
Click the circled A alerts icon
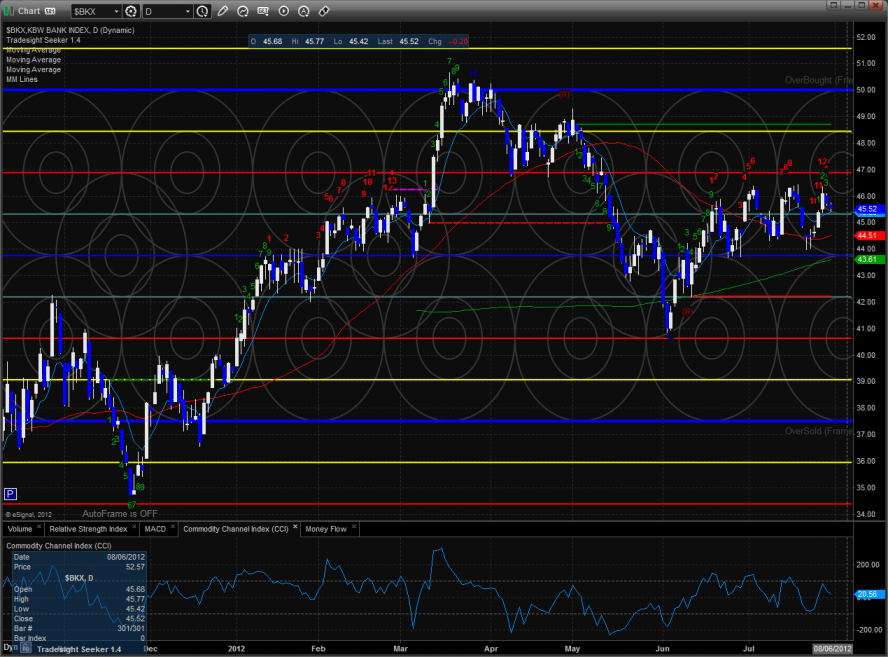[304, 11]
